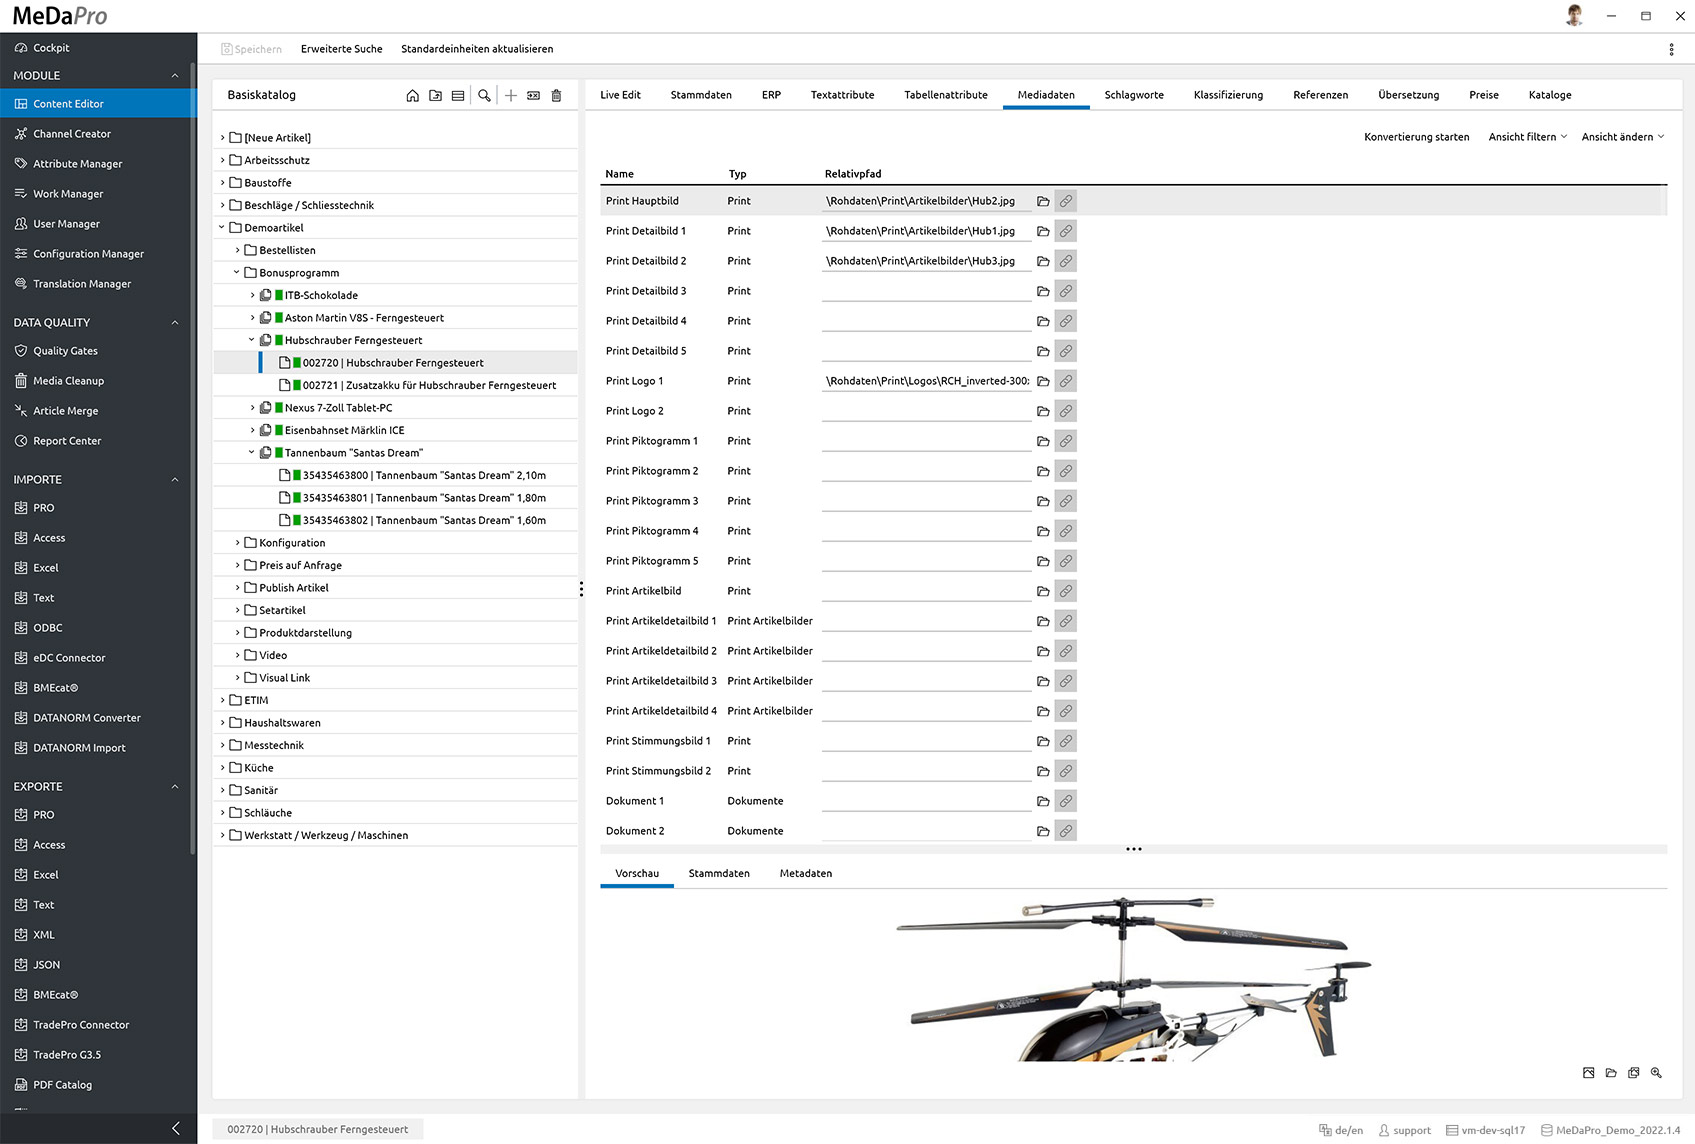The width and height of the screenshot is (1695, 1144).
Task: Open Metadaten preview tab
Action: point(806,874)
